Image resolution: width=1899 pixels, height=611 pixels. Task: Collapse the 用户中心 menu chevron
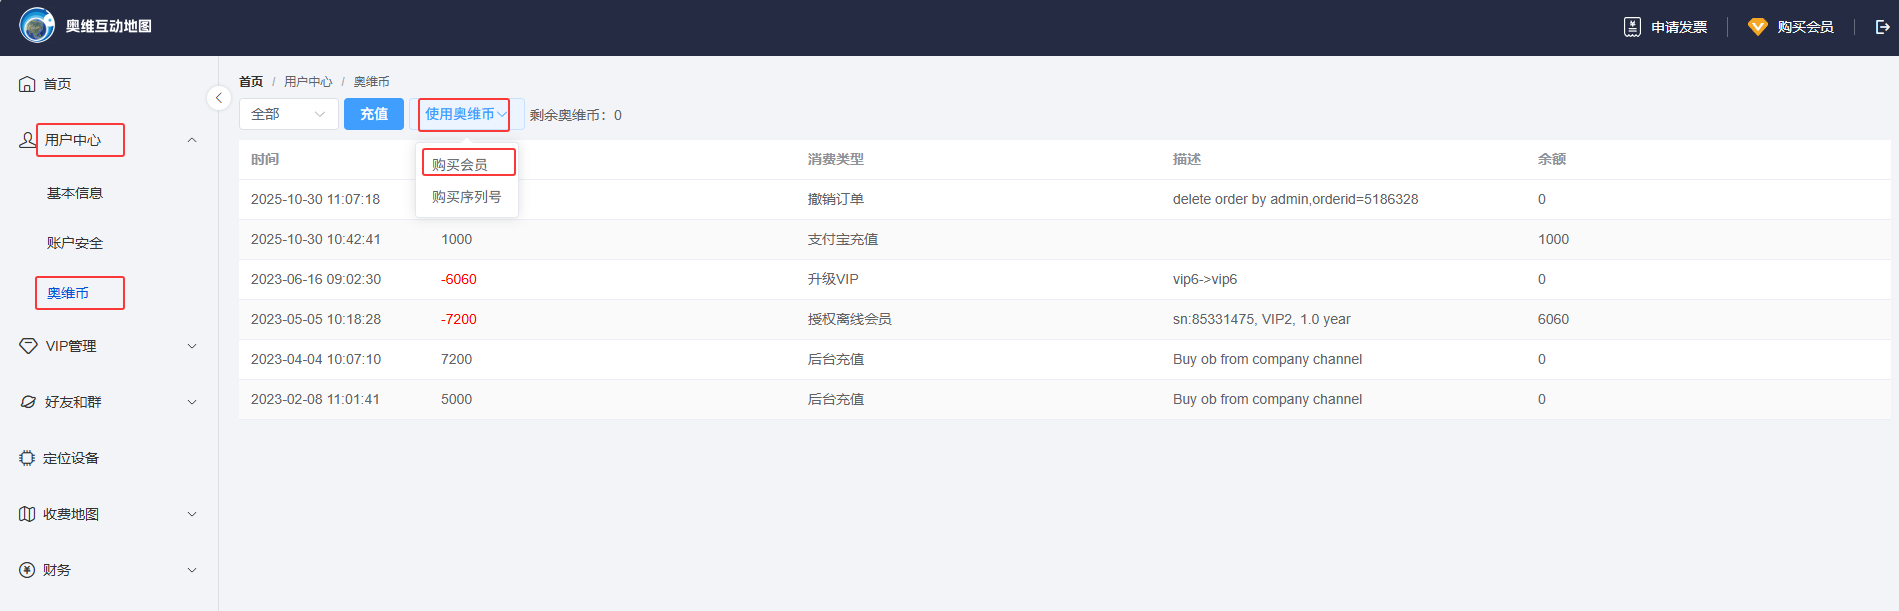click(x=192, y=140)
